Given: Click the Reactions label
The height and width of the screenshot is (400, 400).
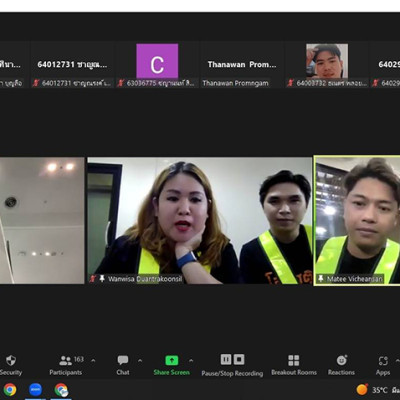Looking at the screenshot, I should [x=341, y=372].
